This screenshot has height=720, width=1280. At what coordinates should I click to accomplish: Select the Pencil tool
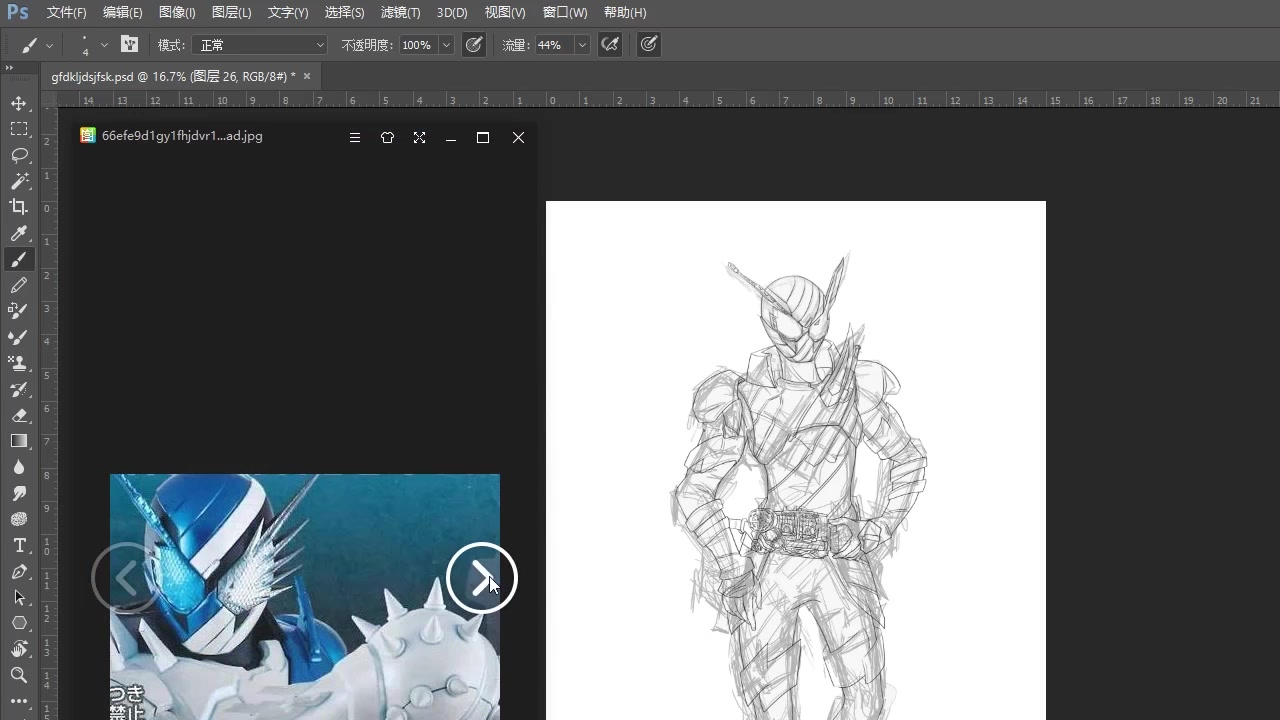pos(19,285)
